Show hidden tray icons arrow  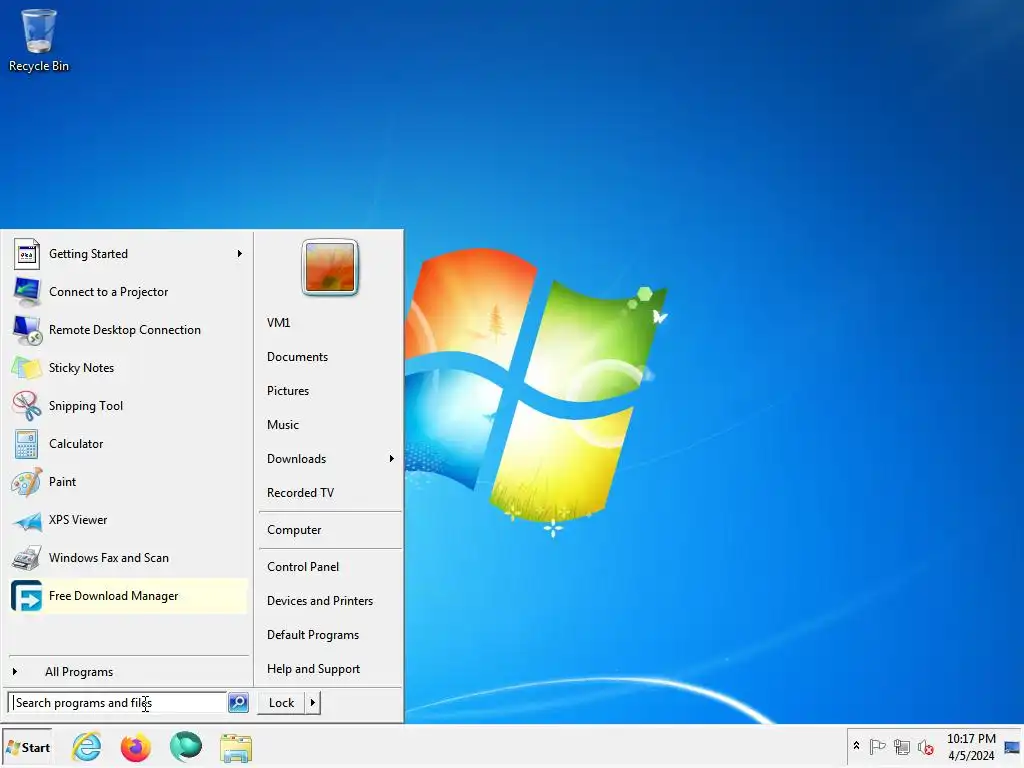856,746
